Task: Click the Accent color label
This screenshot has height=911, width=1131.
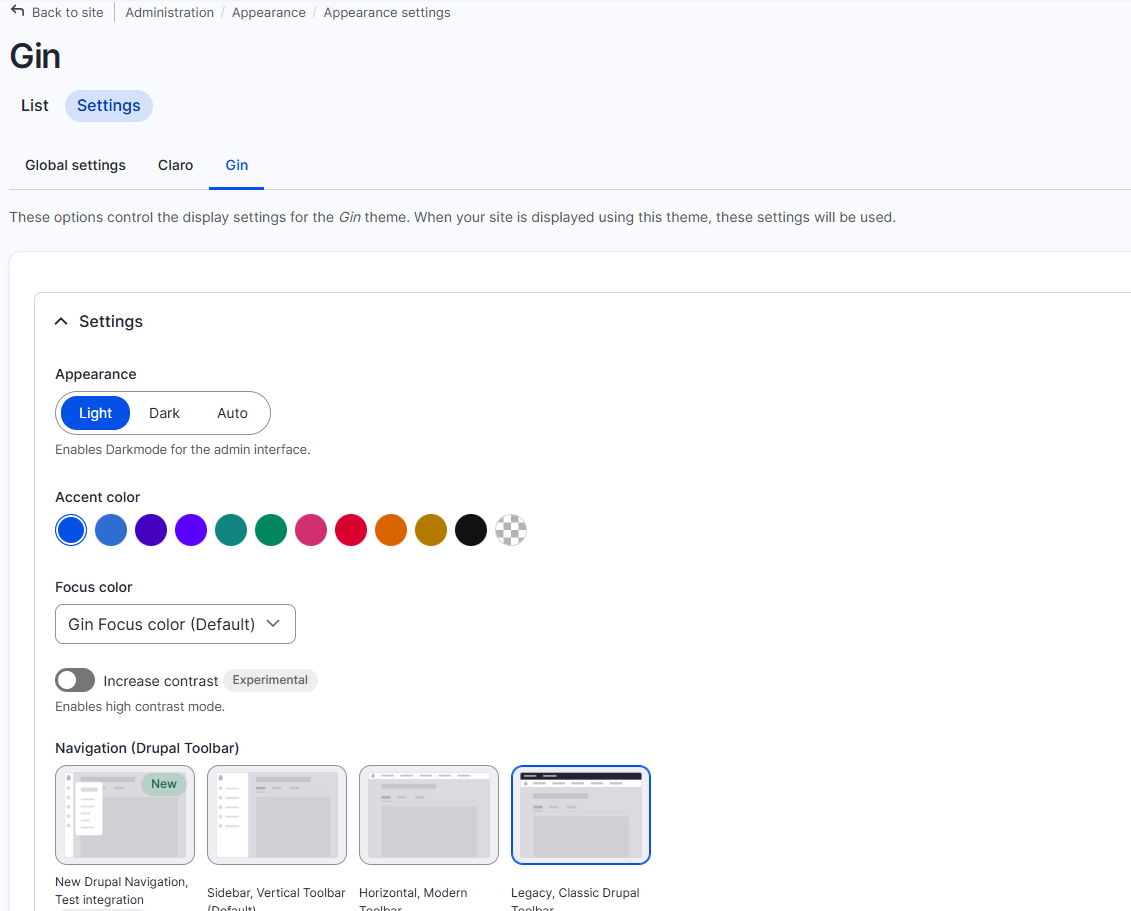Action: tap(97, 497)
